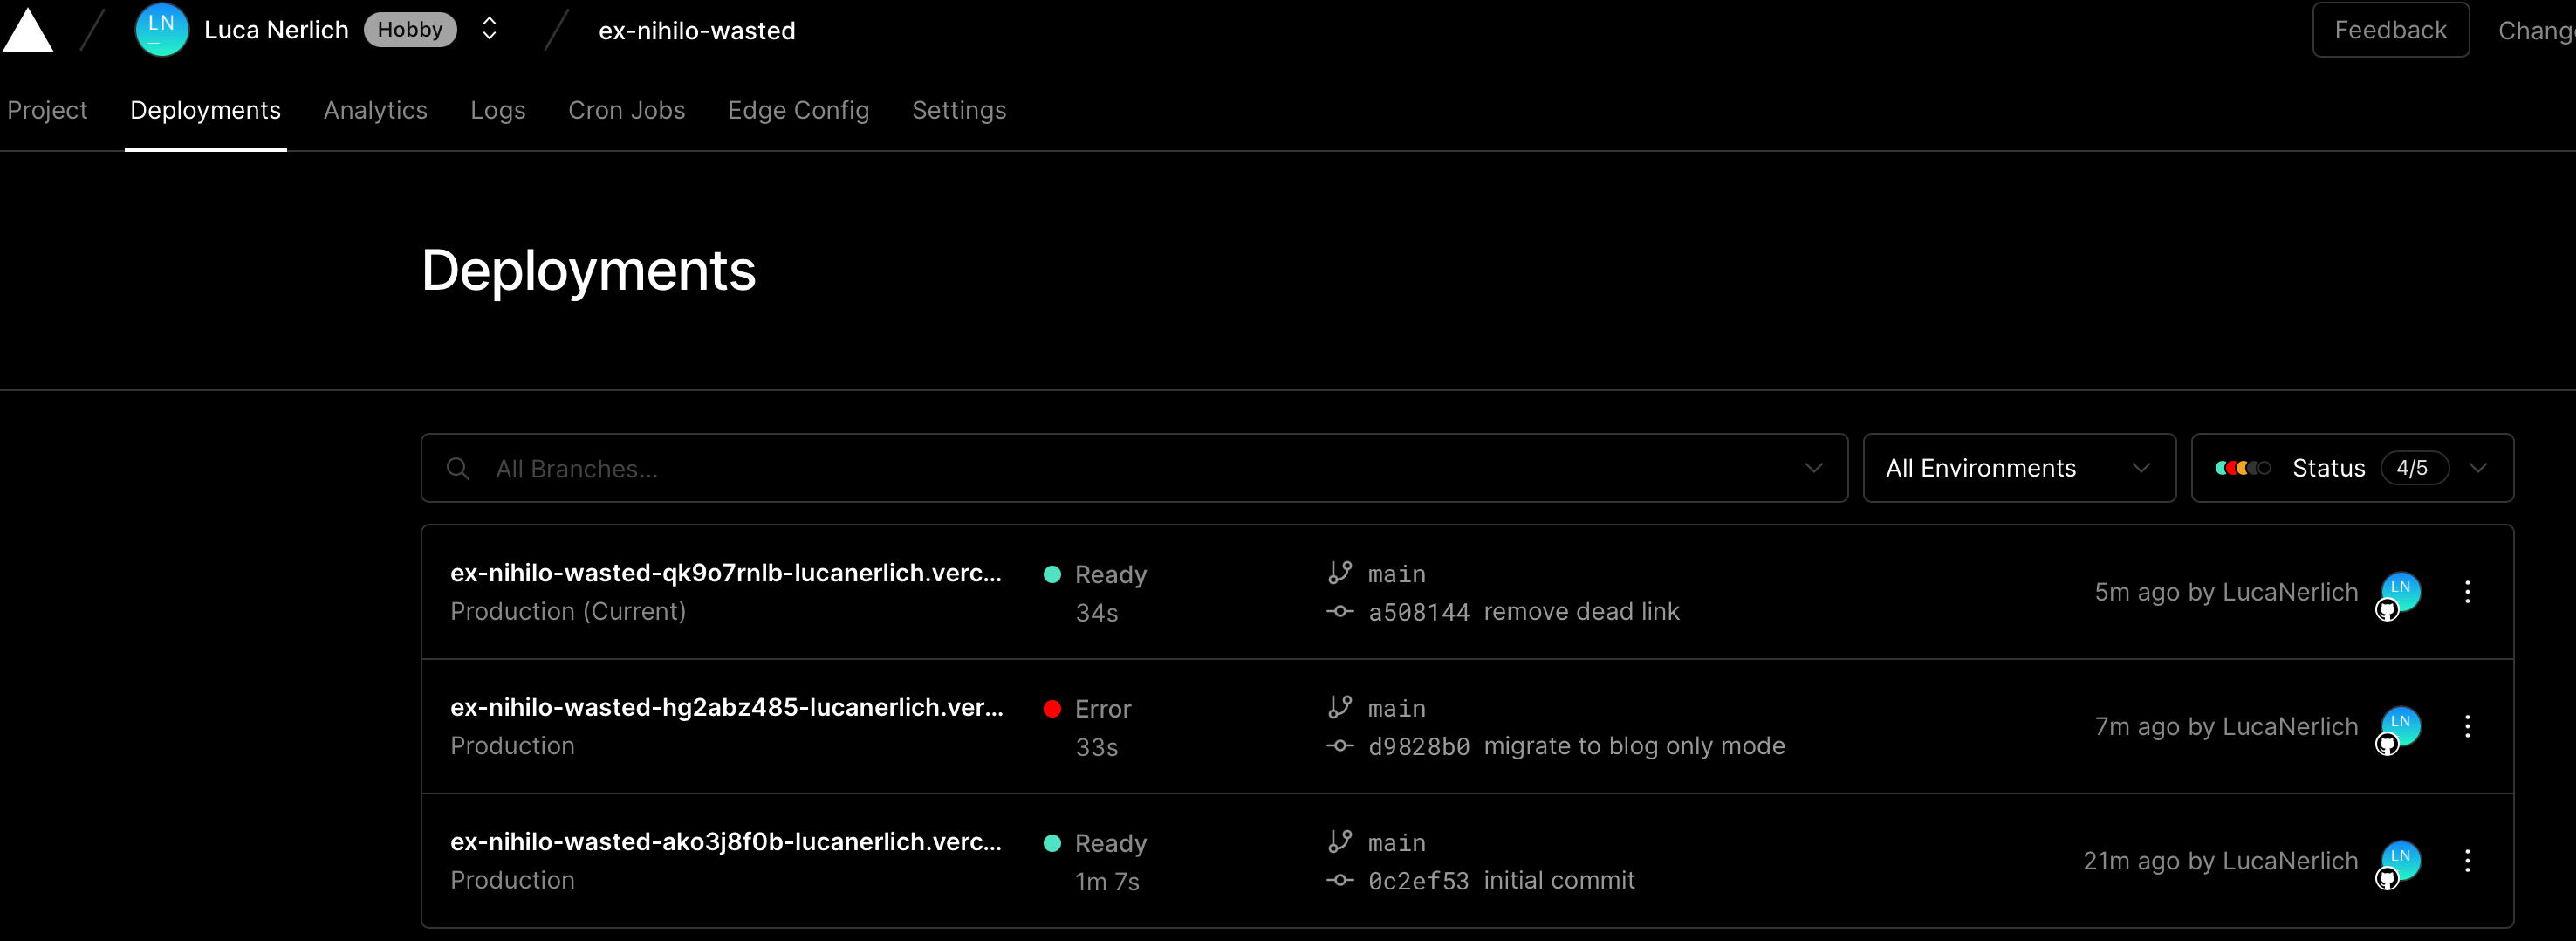Screen dimensions: 2576x941
Task: Expand the All Branches chevron
Action: pos(1813,468)
